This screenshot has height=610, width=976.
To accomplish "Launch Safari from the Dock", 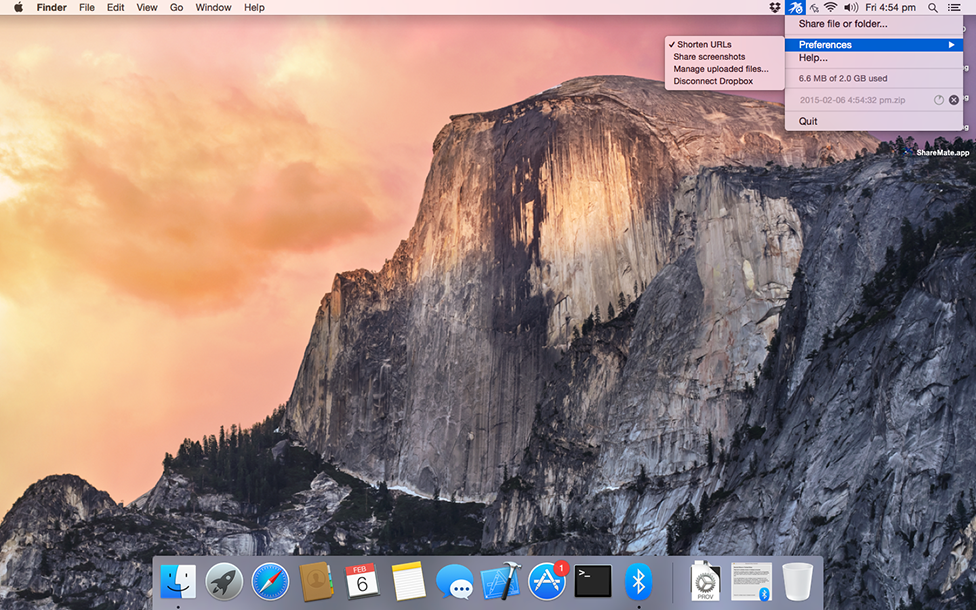I will tap(270, 581).
